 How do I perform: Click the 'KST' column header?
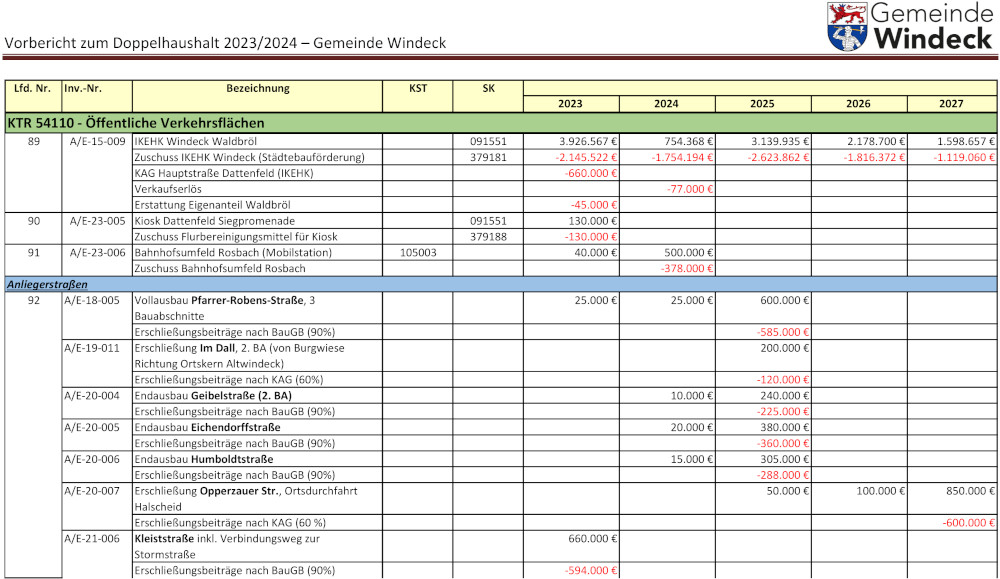pos(418,88)
